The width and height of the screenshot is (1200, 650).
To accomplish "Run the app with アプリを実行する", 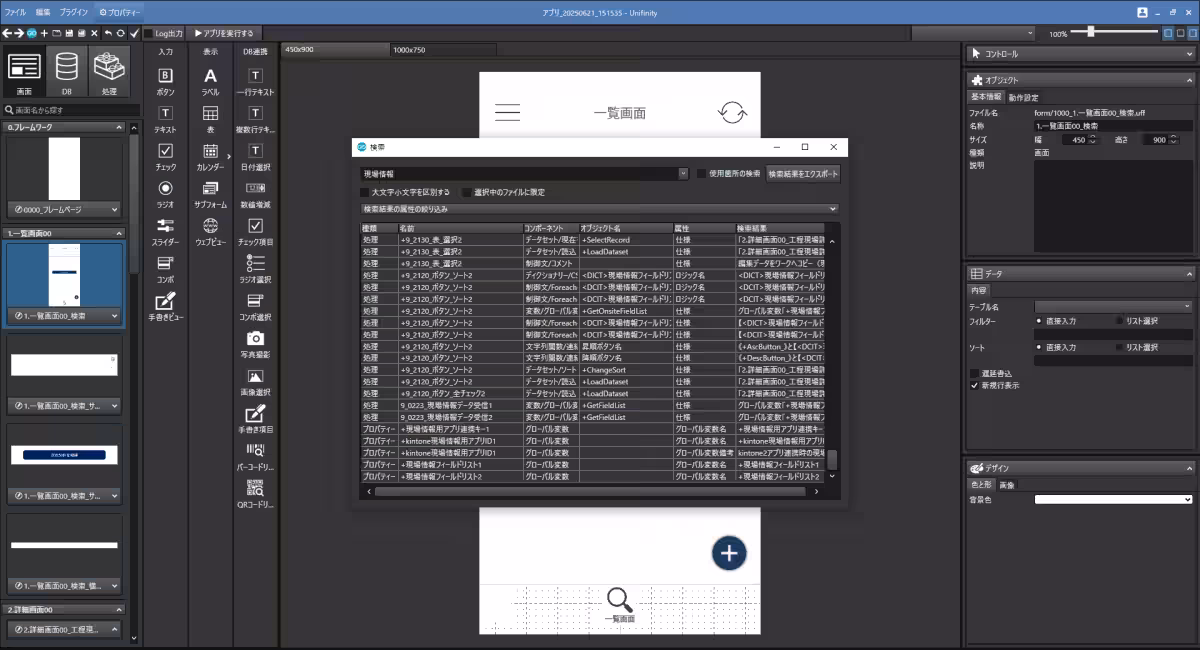I will pos(224,33).
